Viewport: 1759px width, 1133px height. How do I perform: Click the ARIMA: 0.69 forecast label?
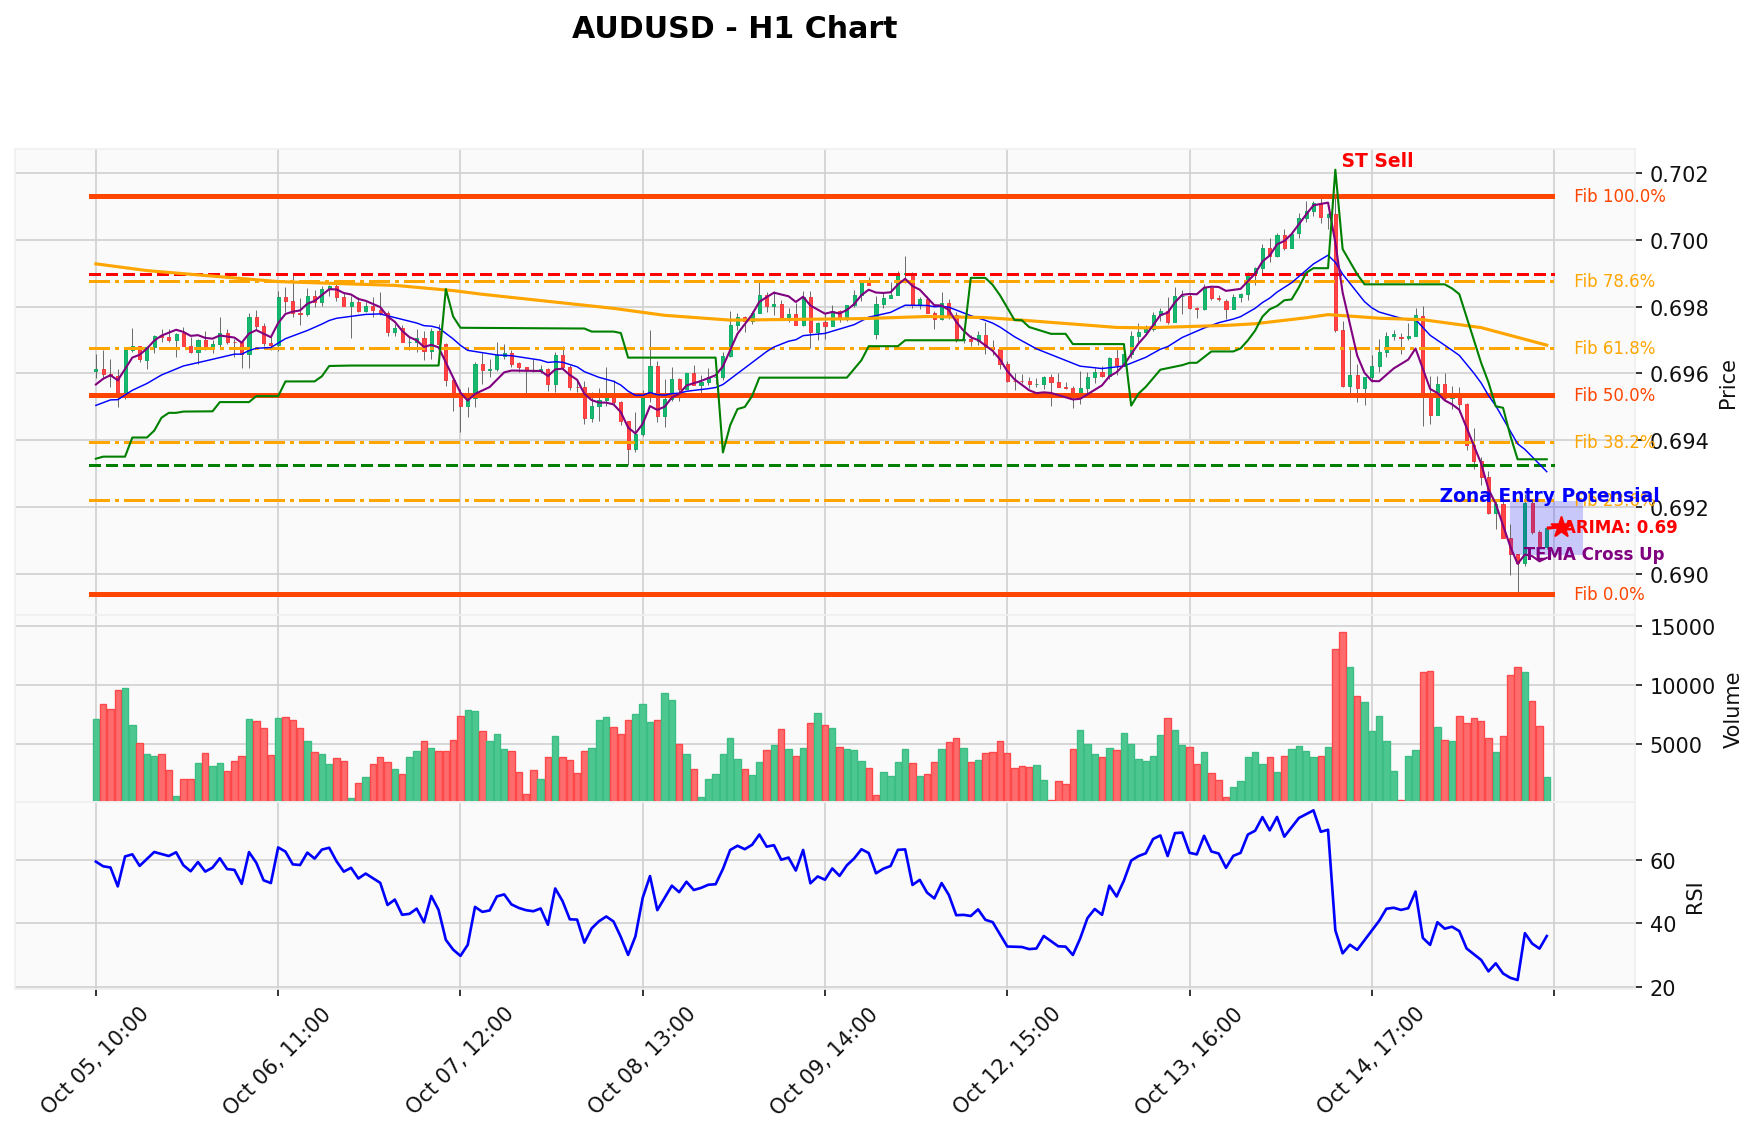[x=1620, y=527]
